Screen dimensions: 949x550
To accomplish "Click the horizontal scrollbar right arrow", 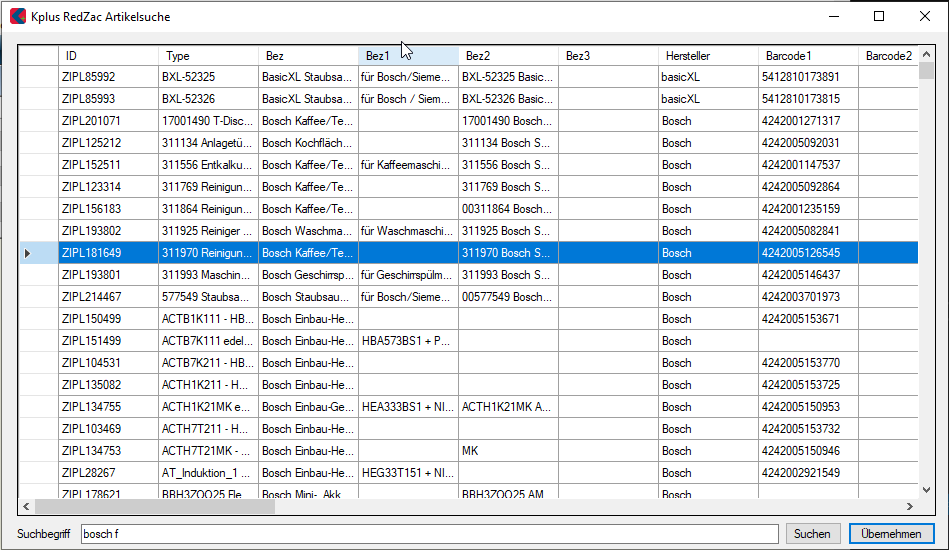I will (910, 506).
